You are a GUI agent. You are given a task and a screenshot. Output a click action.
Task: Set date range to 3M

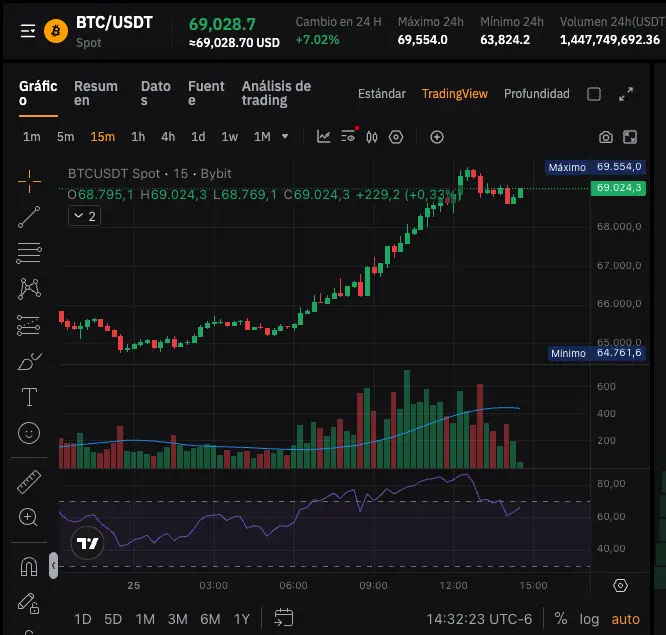(x=178, y=619)
